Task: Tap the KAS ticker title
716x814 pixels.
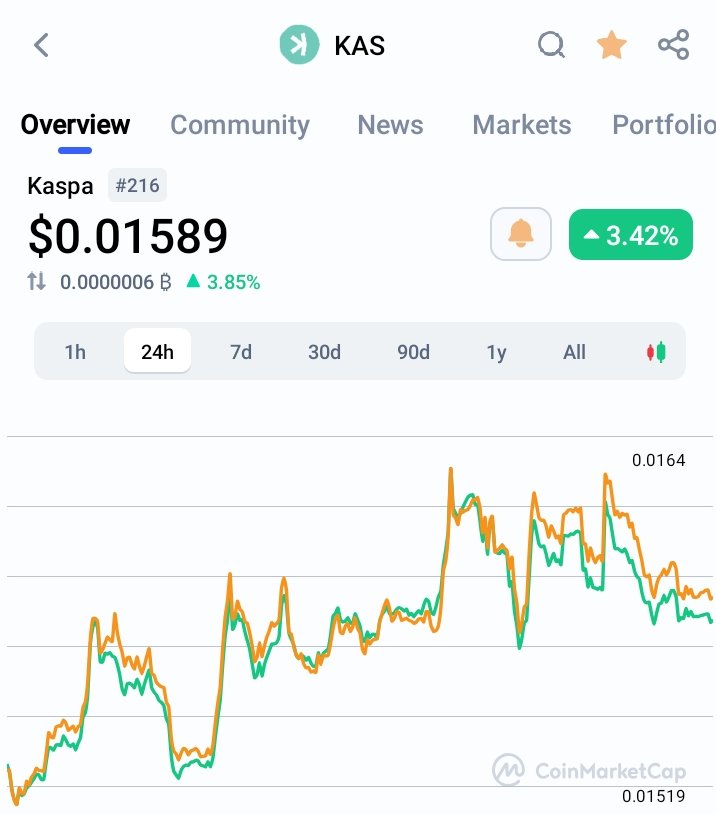Action: pos(359,46)
